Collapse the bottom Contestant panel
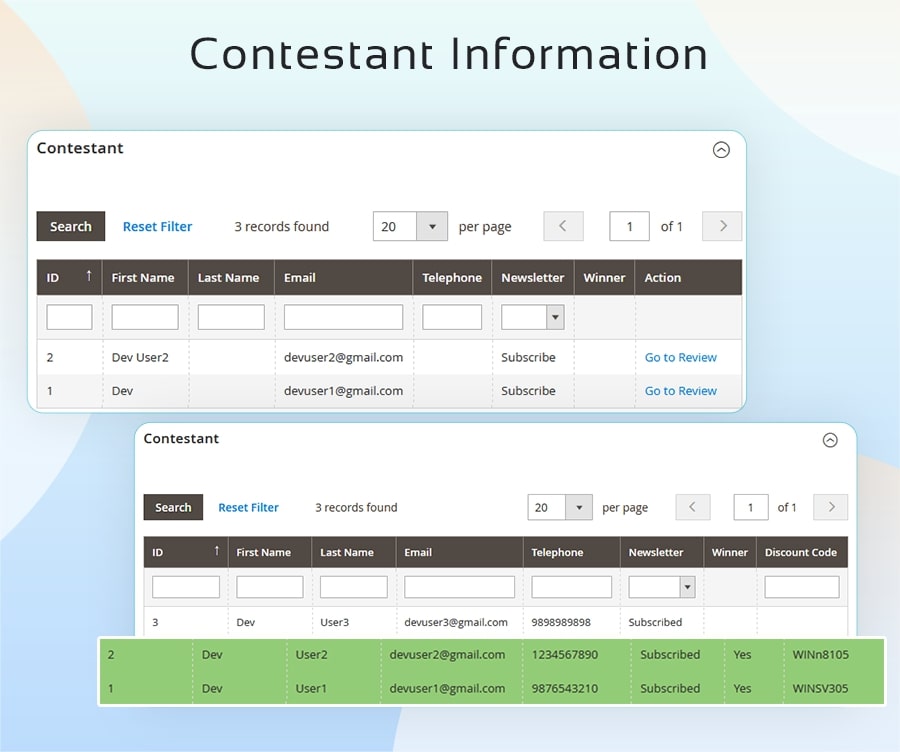Image resolution: width=900 pixels, height=752 pixels. [x=829, y=440]
